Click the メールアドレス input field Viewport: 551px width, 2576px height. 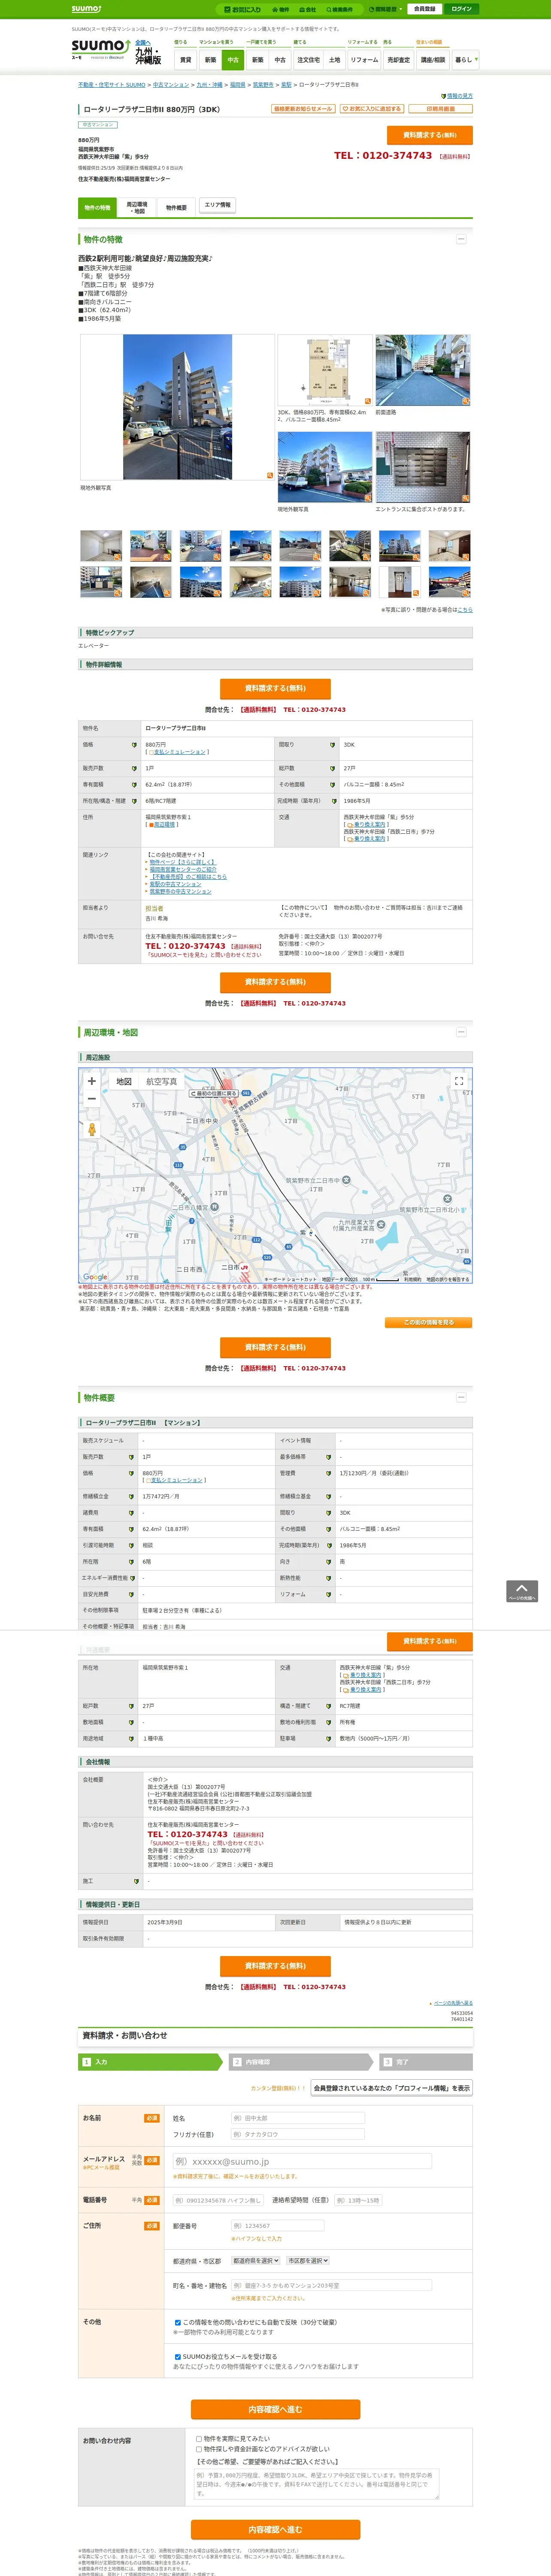(x=301, y=2161)
